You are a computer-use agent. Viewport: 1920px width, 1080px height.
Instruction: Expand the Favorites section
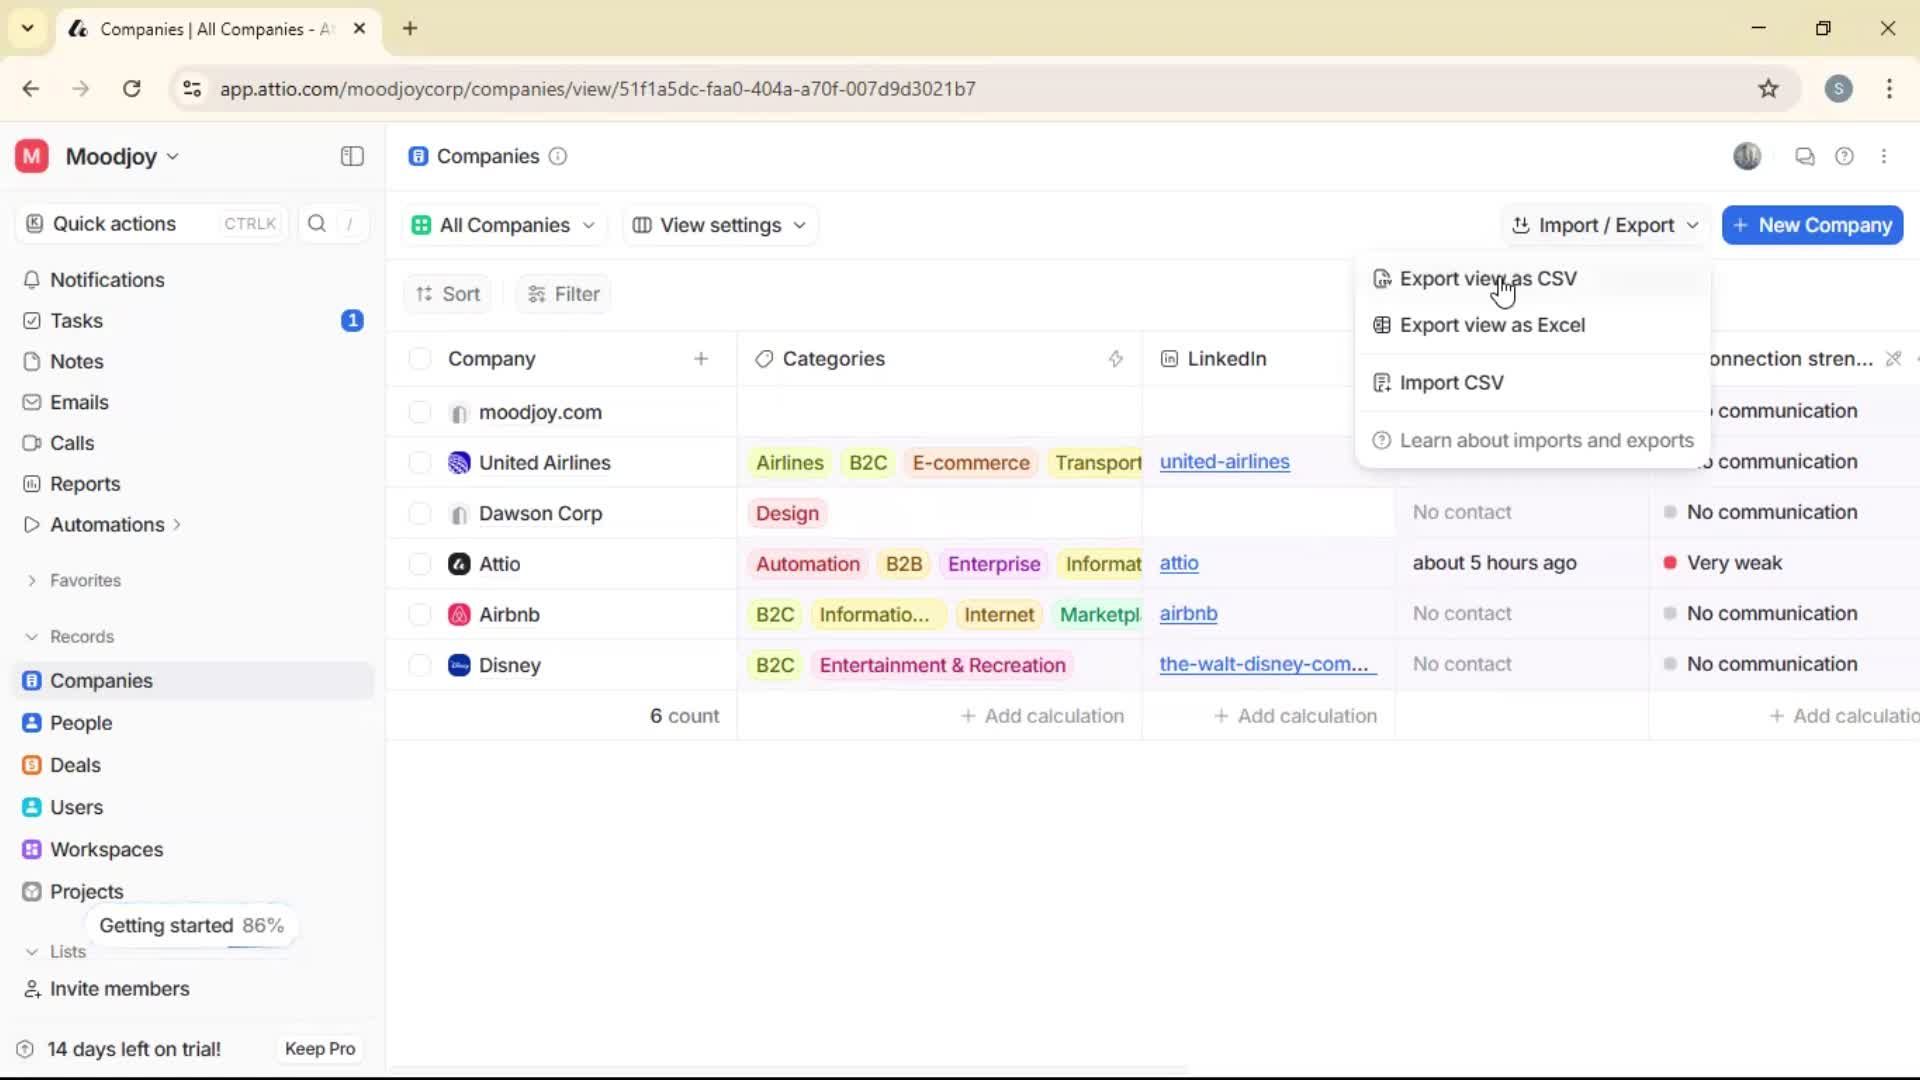coord(32,581)
